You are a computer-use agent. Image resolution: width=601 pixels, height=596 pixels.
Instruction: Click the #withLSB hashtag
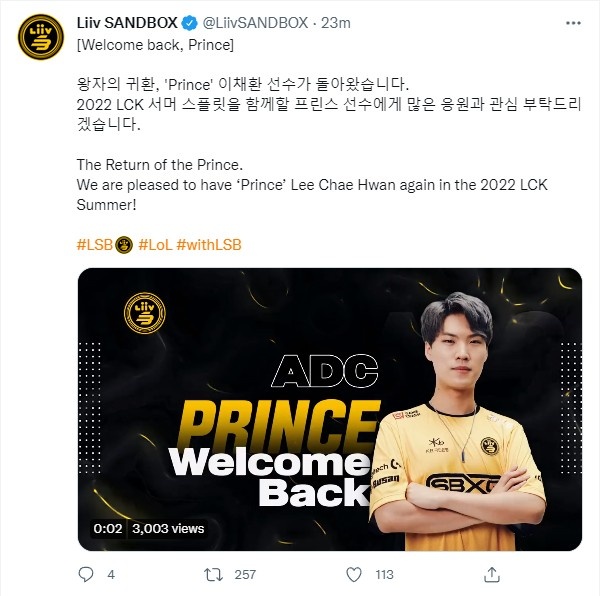tap(209, 245)
